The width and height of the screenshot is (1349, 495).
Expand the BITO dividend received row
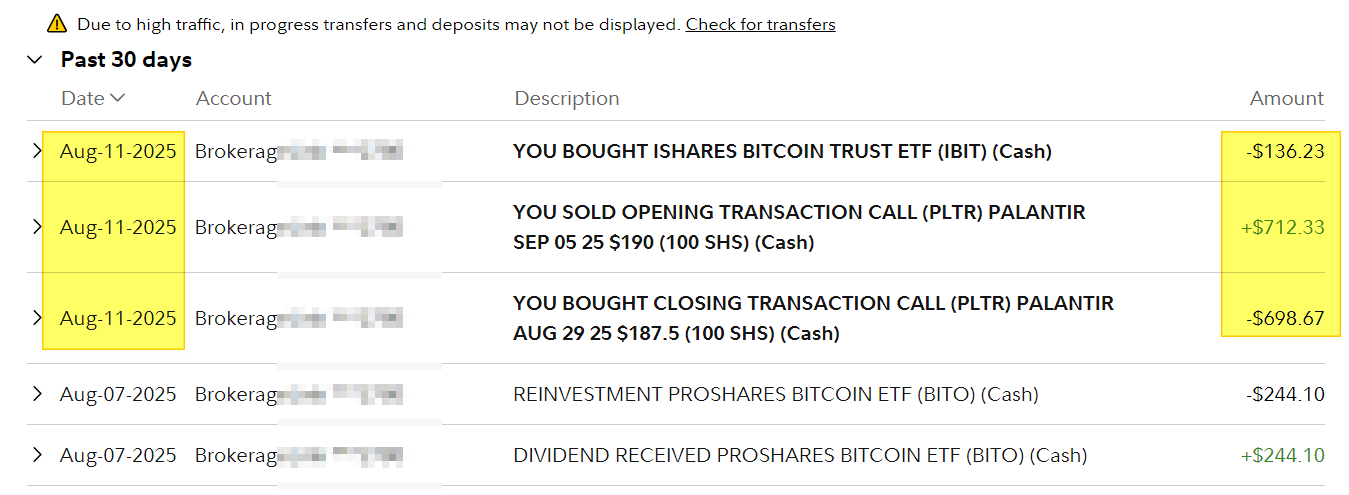coord(38,455)
